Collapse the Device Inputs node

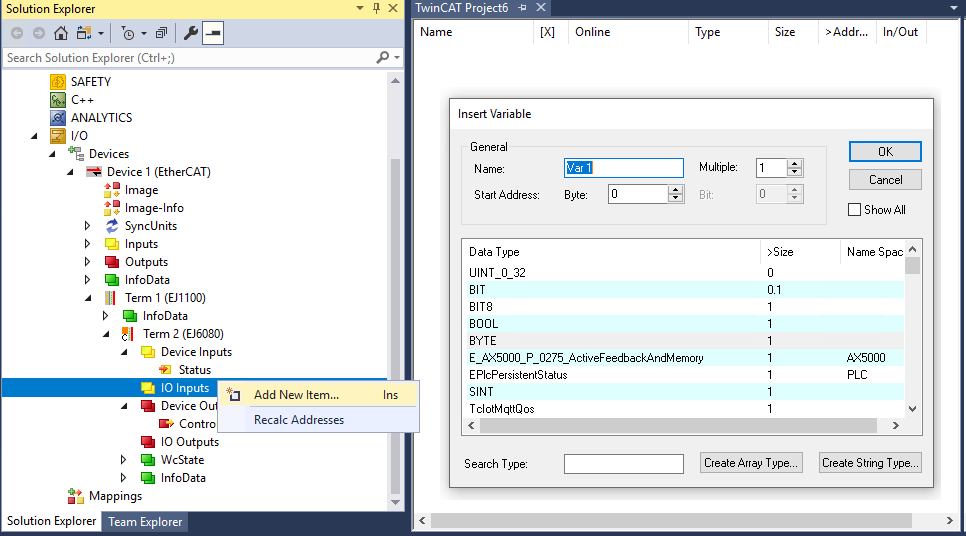124,352
